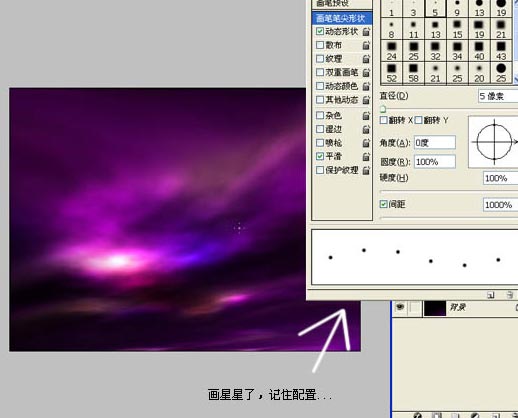Click the 直径 diameter field showing 5 像素

(498, 96)
